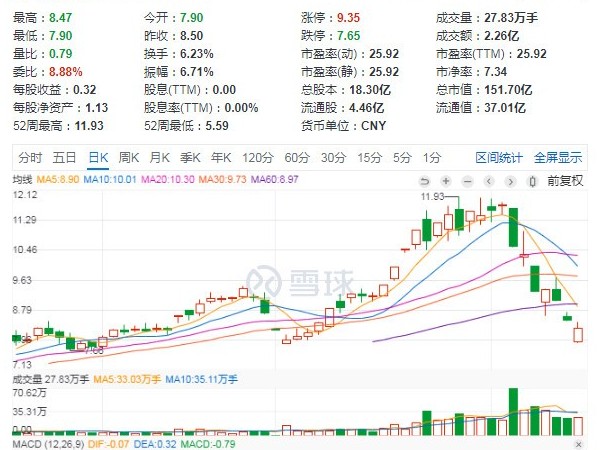The width and height of the screenshot is (600, 450).
Task: Open the 全屏显示 fullscreen link
Action: (558, 158)
